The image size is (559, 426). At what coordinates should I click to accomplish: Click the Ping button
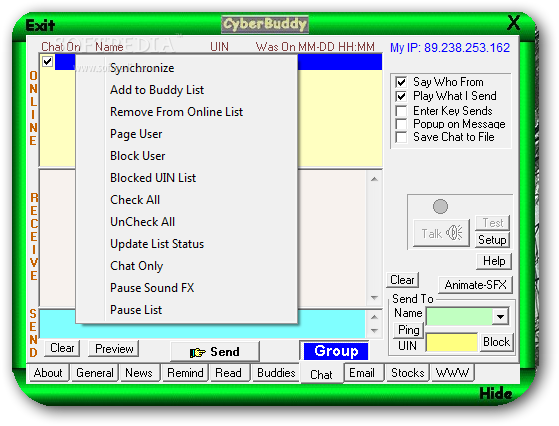409,330
